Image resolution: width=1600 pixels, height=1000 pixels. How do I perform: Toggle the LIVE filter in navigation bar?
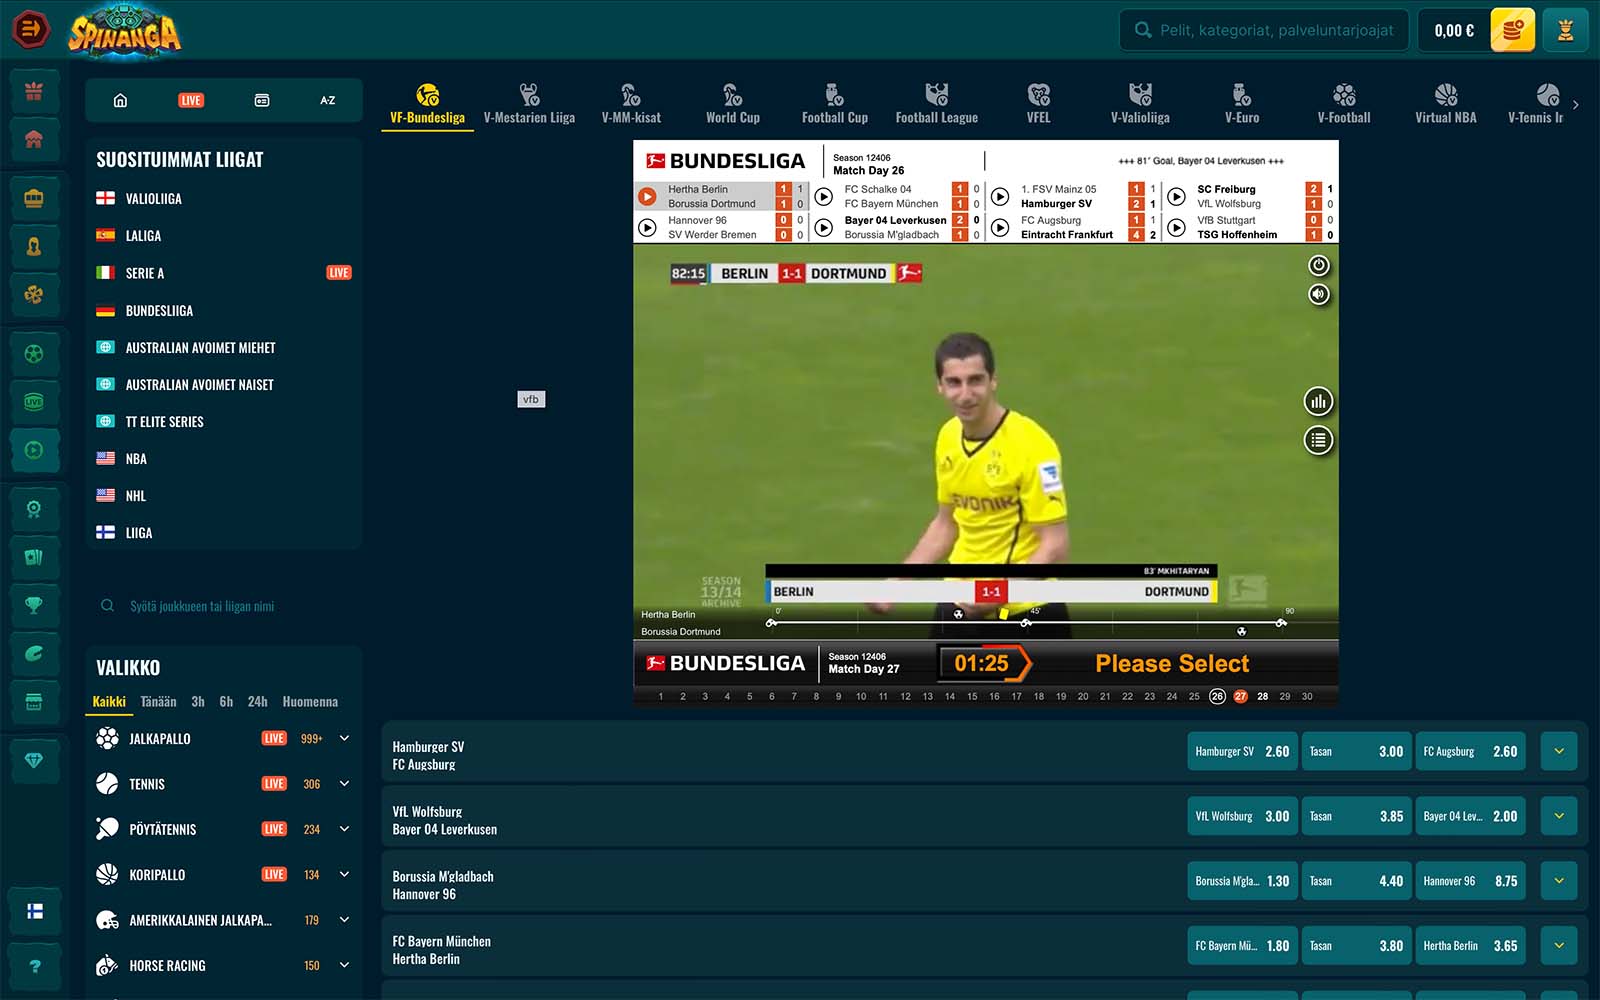coord(191,100)
